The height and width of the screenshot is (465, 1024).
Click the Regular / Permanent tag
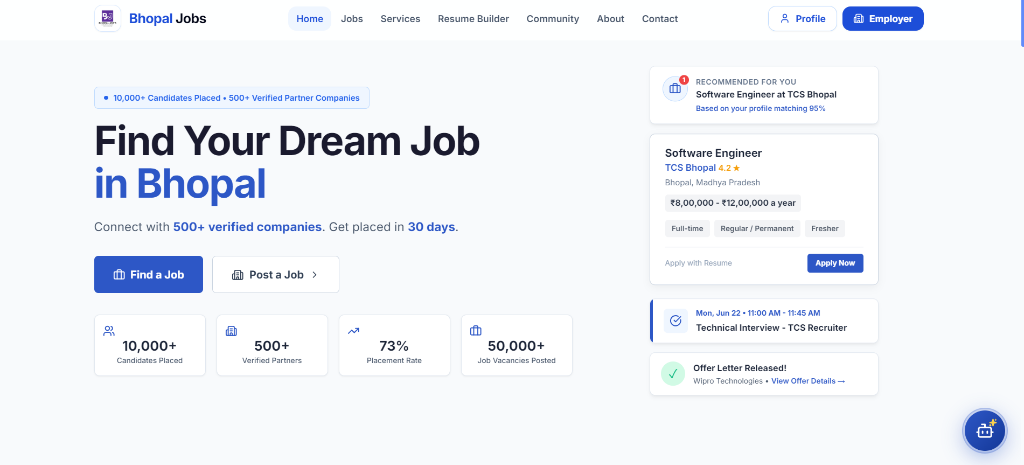758,229
